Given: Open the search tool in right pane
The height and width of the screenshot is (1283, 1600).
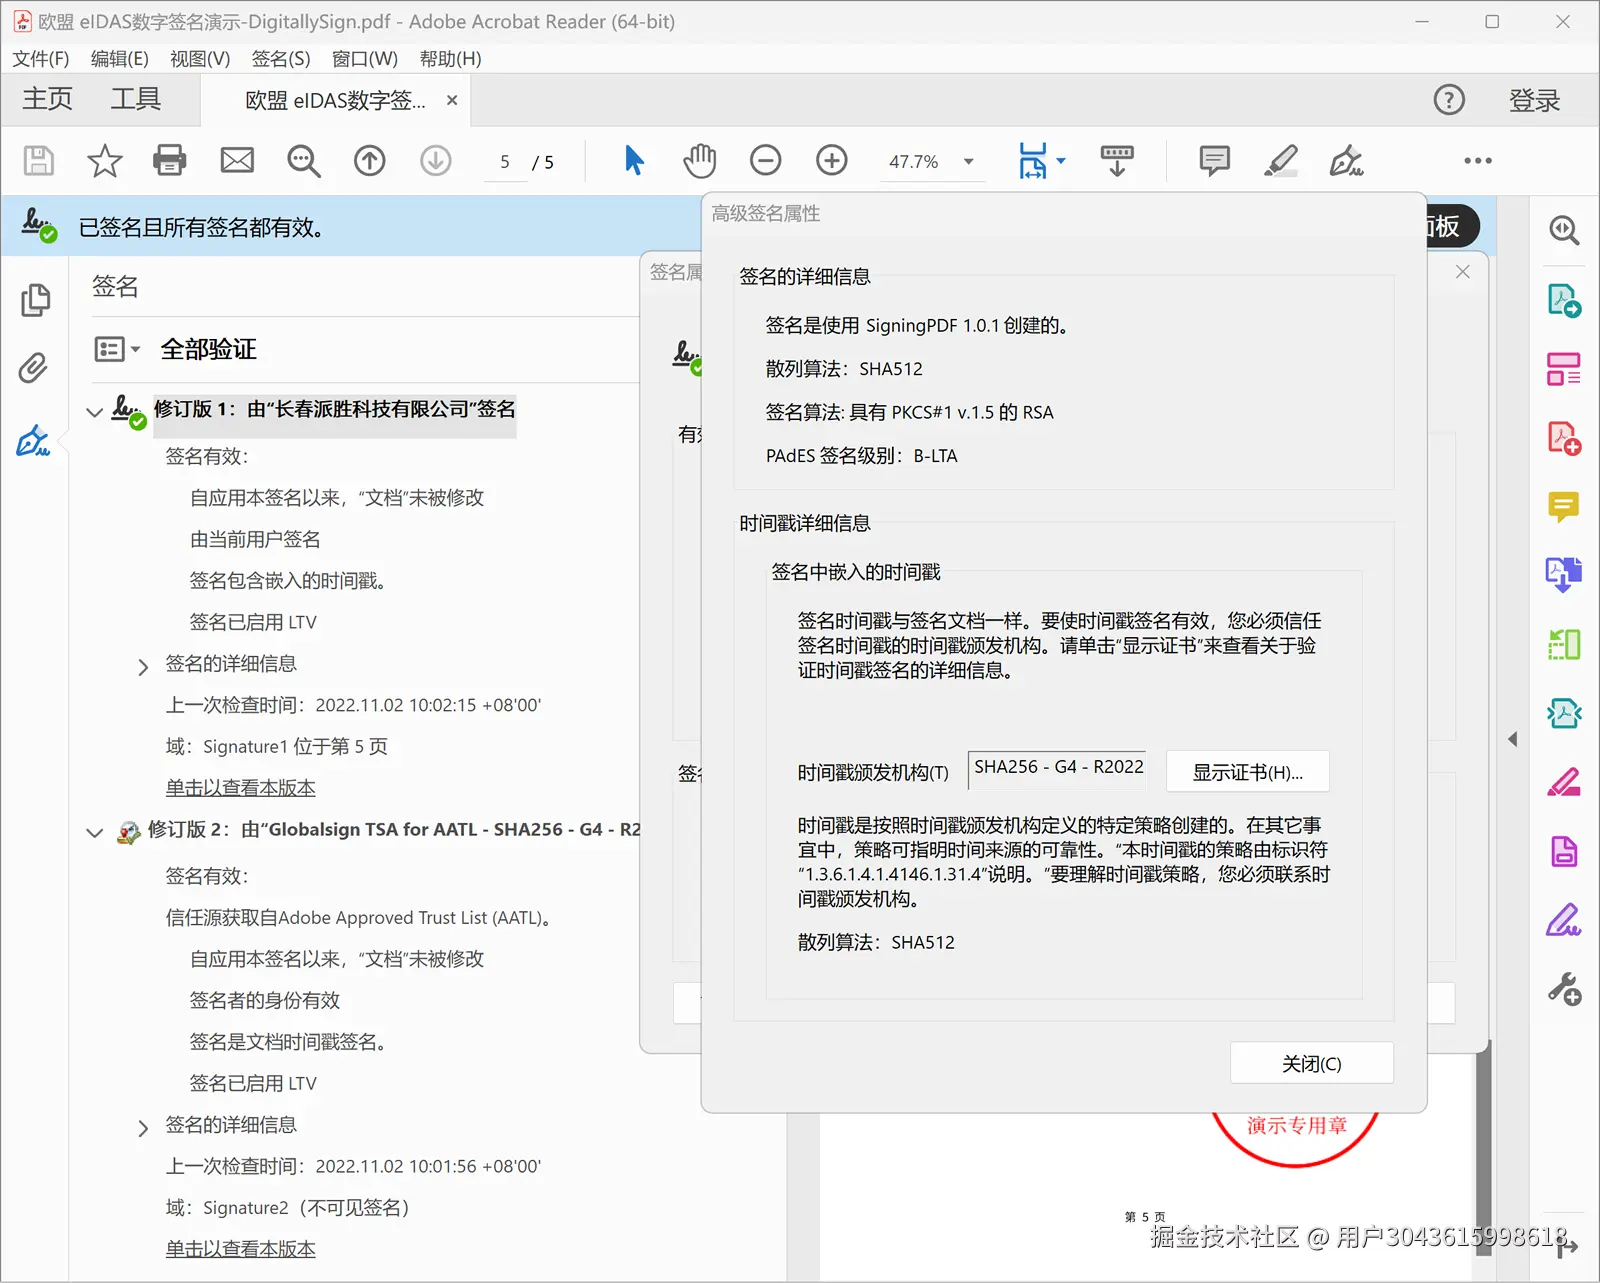Looking at the screenshot, I should (x=1564, y=230).
